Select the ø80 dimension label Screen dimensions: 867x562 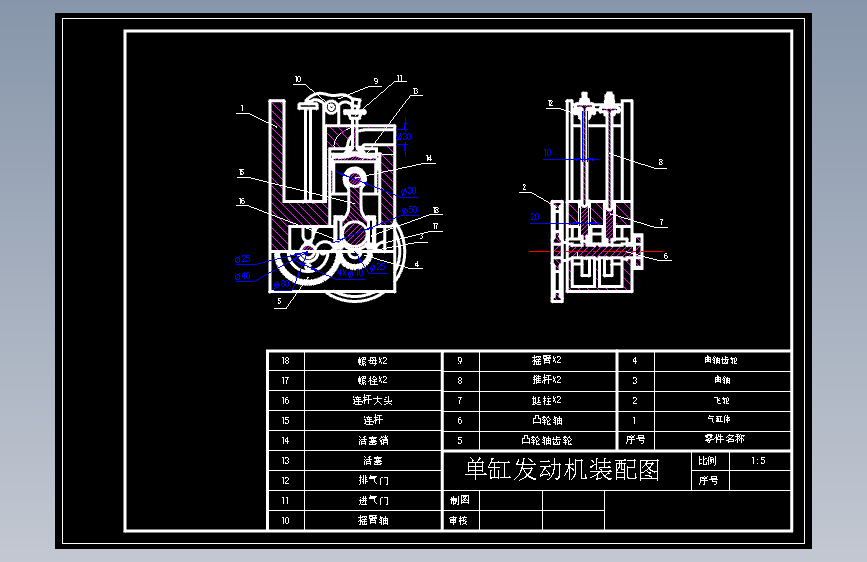coord(282,284)
